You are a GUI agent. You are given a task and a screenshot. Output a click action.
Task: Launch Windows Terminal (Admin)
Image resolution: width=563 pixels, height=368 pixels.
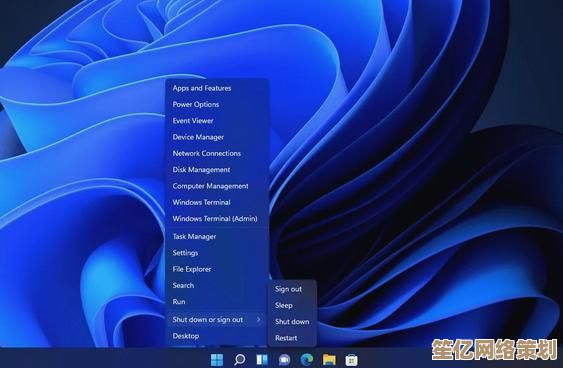coord(217,219)
